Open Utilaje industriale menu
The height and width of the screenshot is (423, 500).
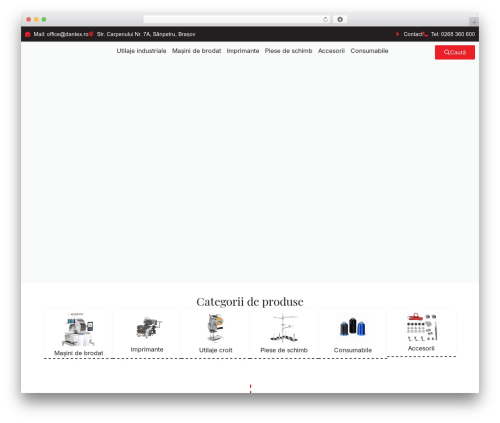coord(141,51)
